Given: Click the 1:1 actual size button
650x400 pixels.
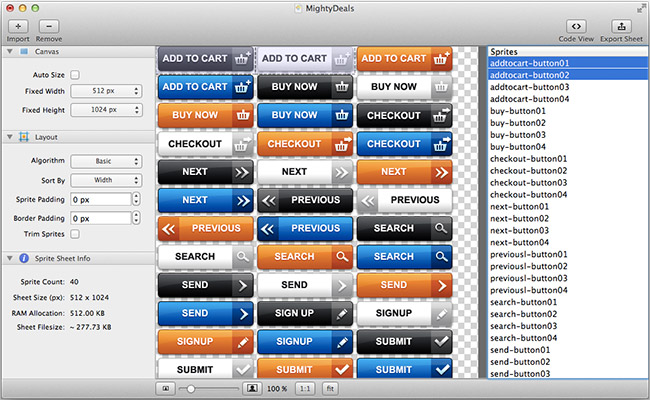Looking at the screenshot, I should (303, 387).
